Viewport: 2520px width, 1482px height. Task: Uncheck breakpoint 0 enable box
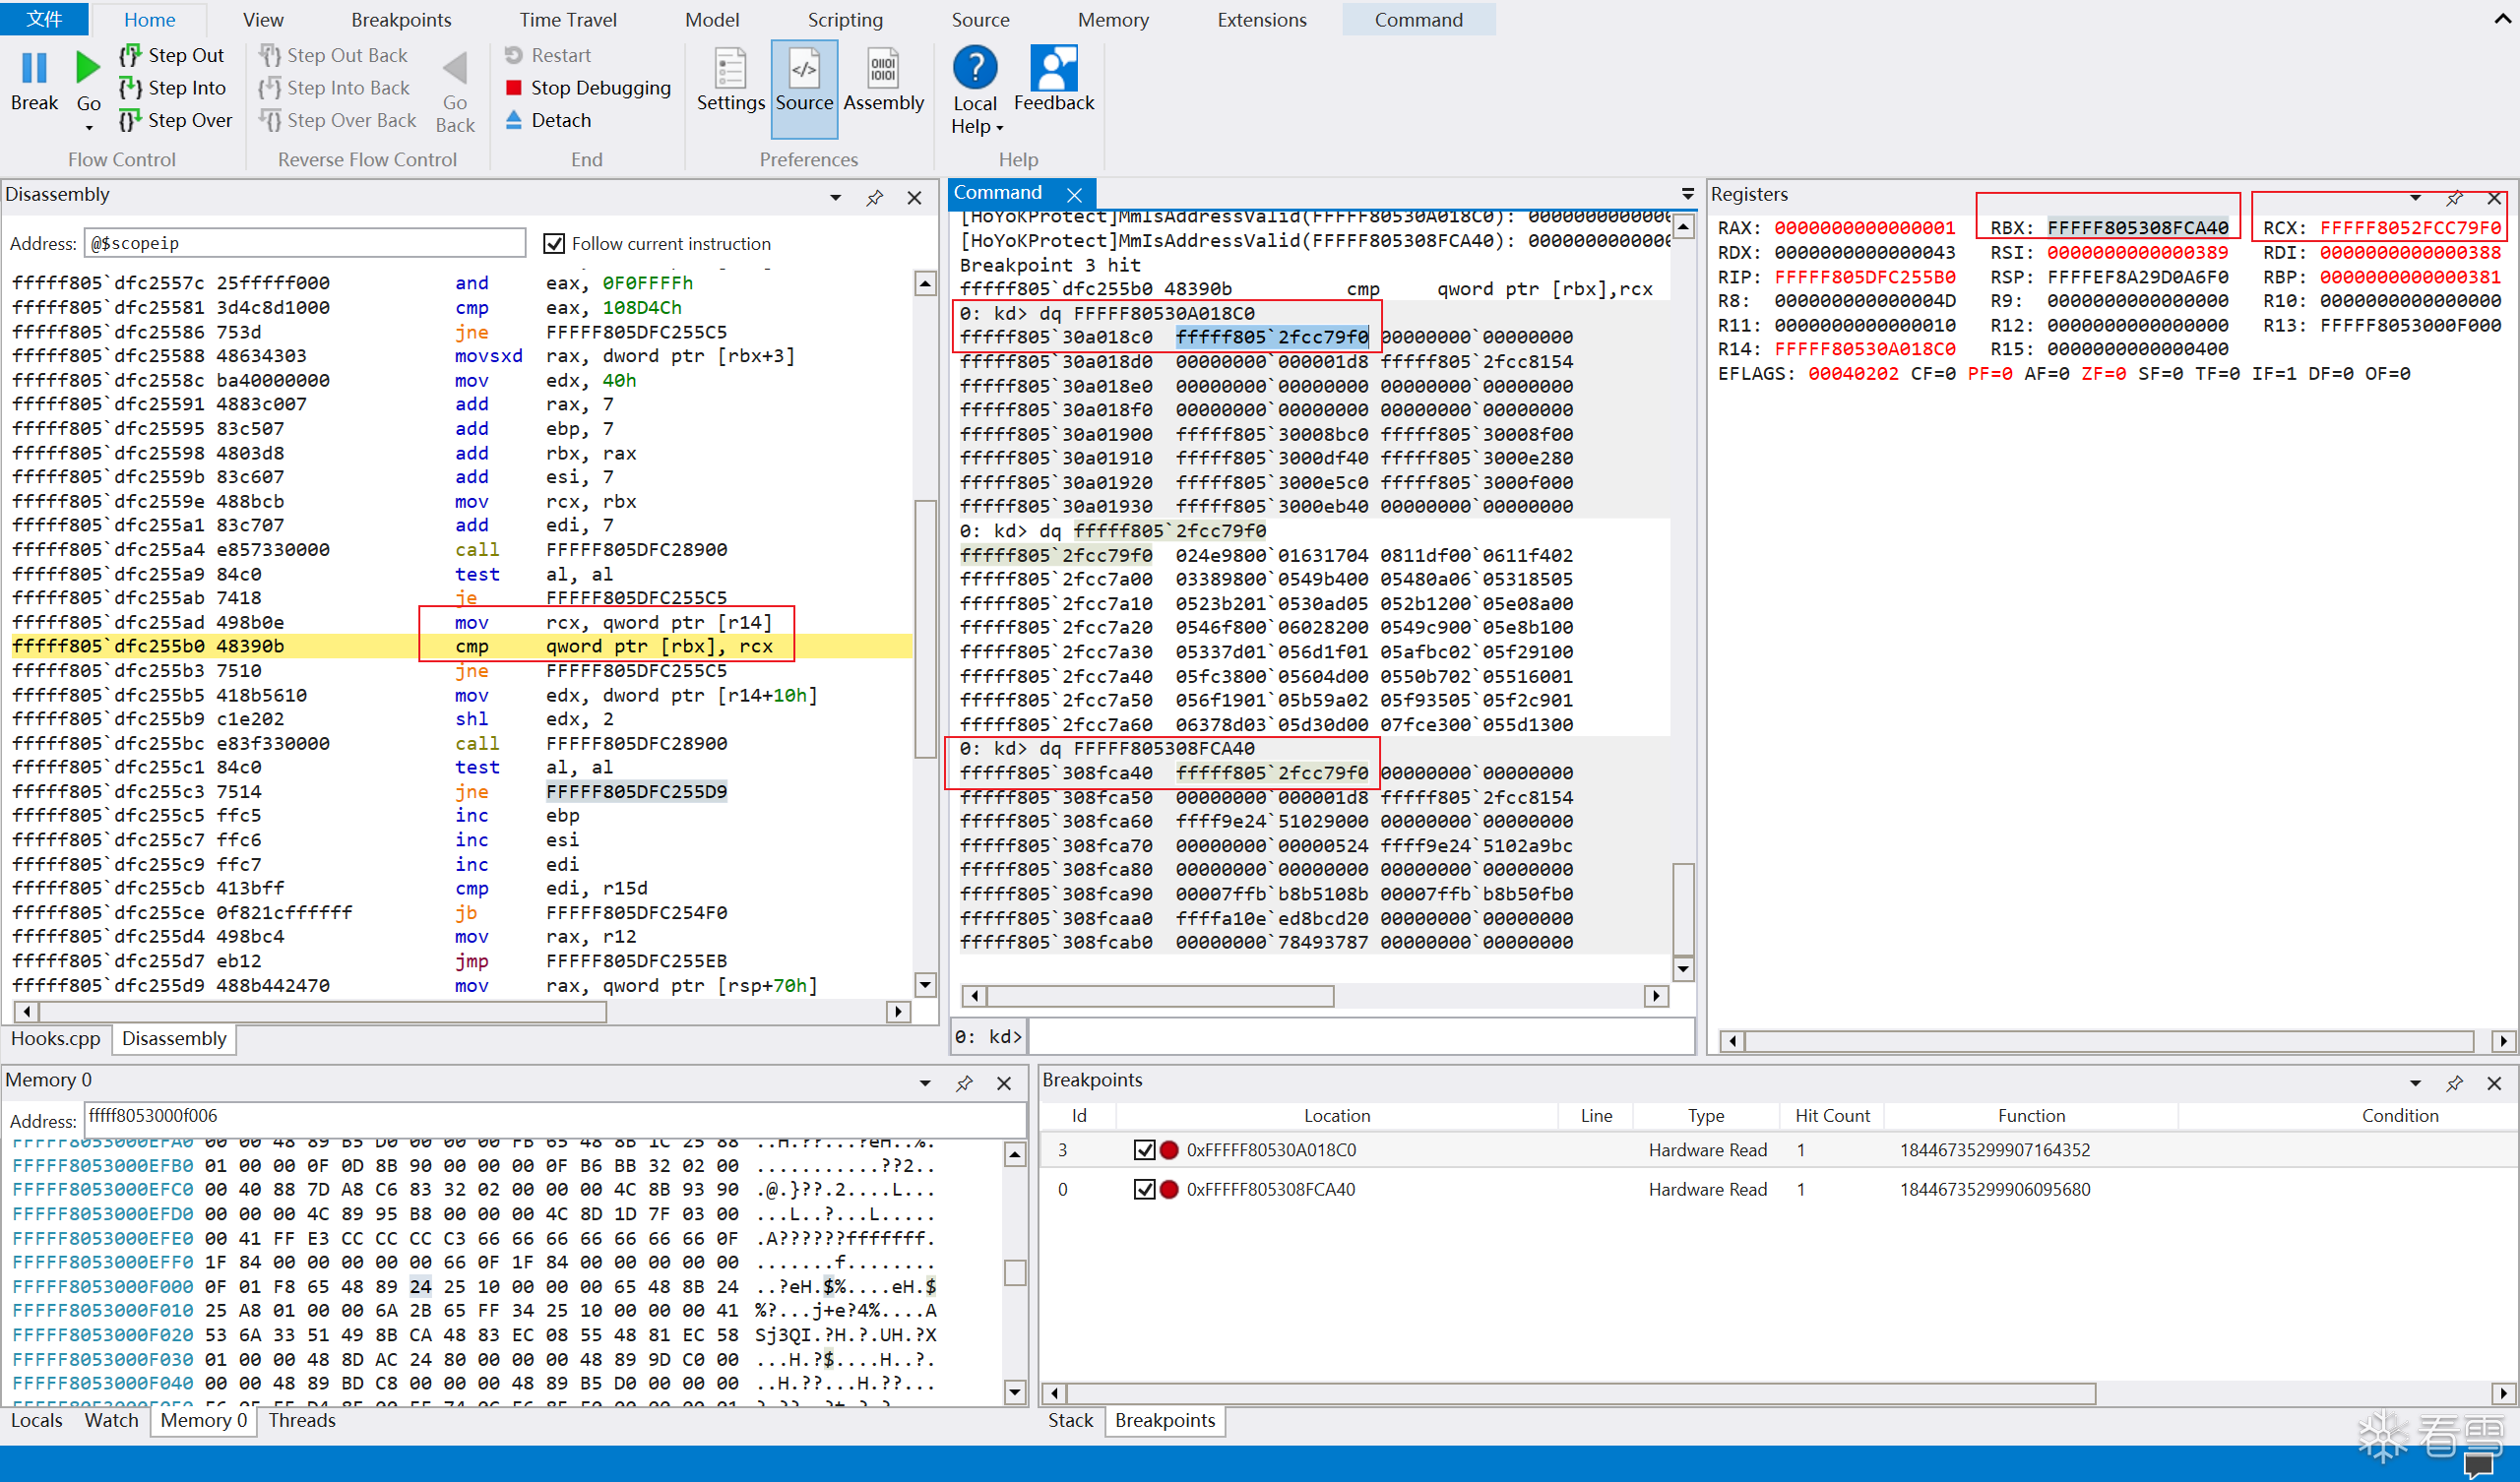tap(1144, 1189)
